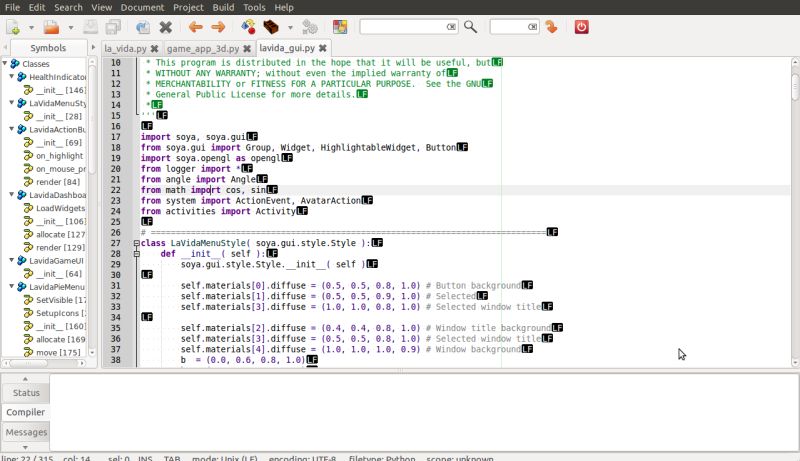Switch to the Messages tab in bottom panel

pyautogui.click(x=26, y=432)
